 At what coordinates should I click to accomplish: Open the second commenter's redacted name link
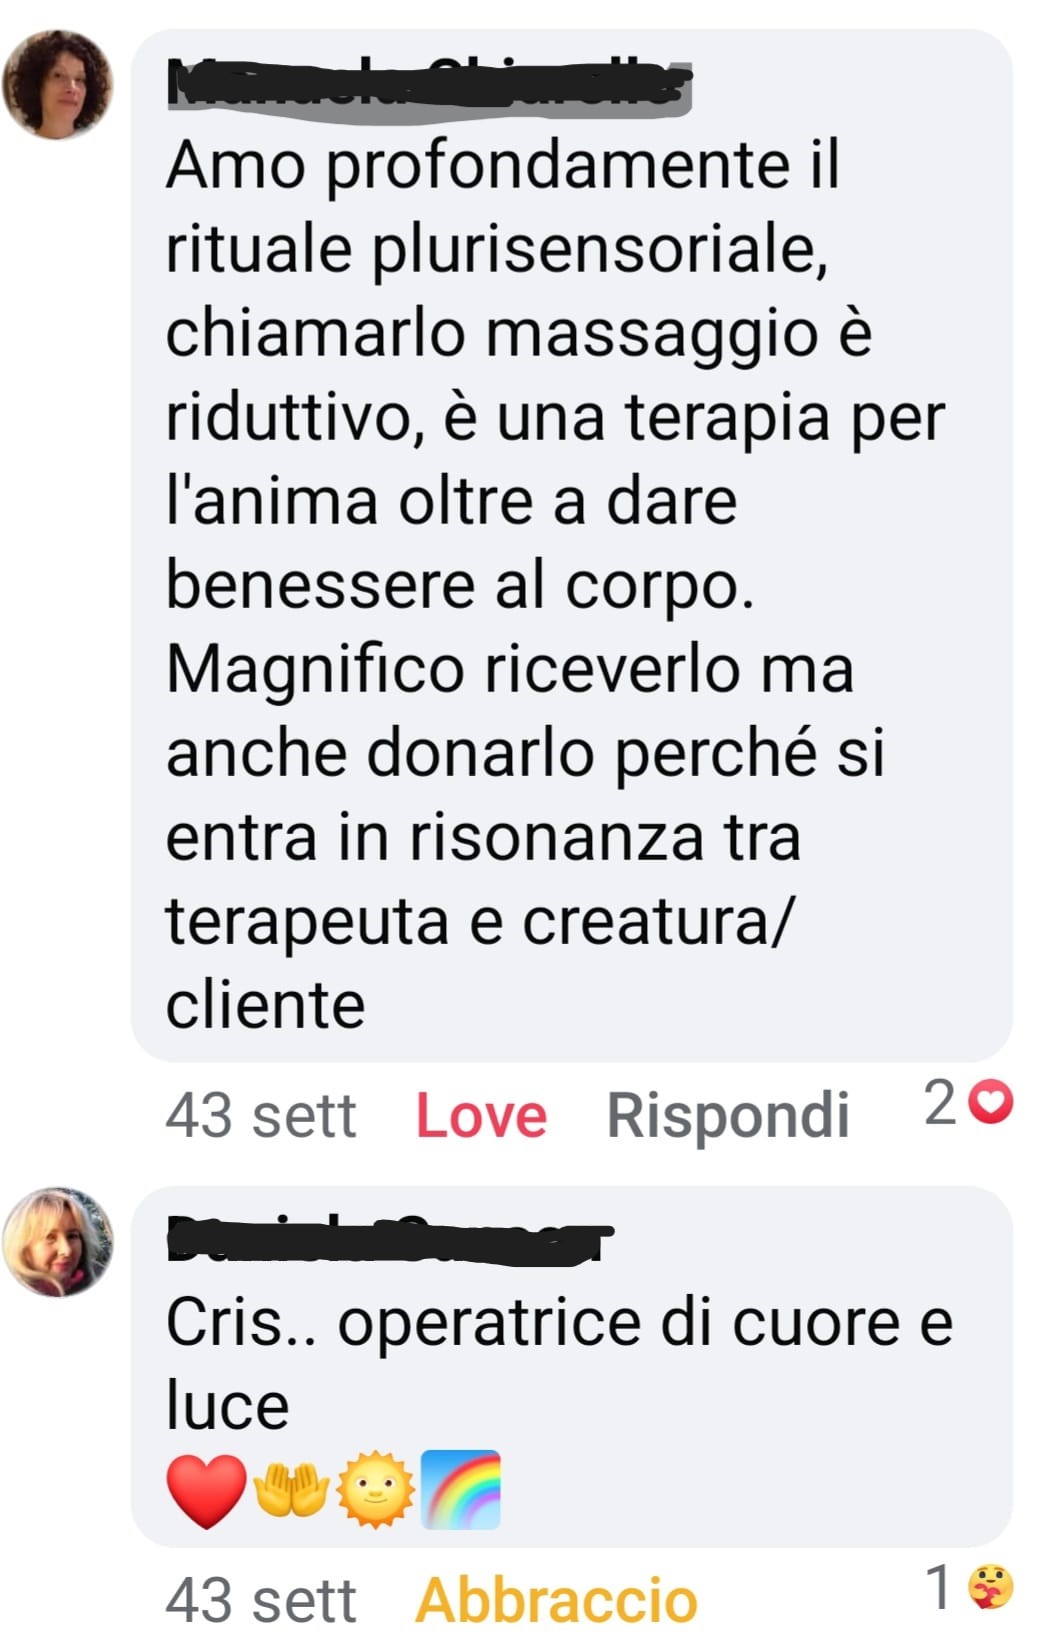pos(389,1240)
